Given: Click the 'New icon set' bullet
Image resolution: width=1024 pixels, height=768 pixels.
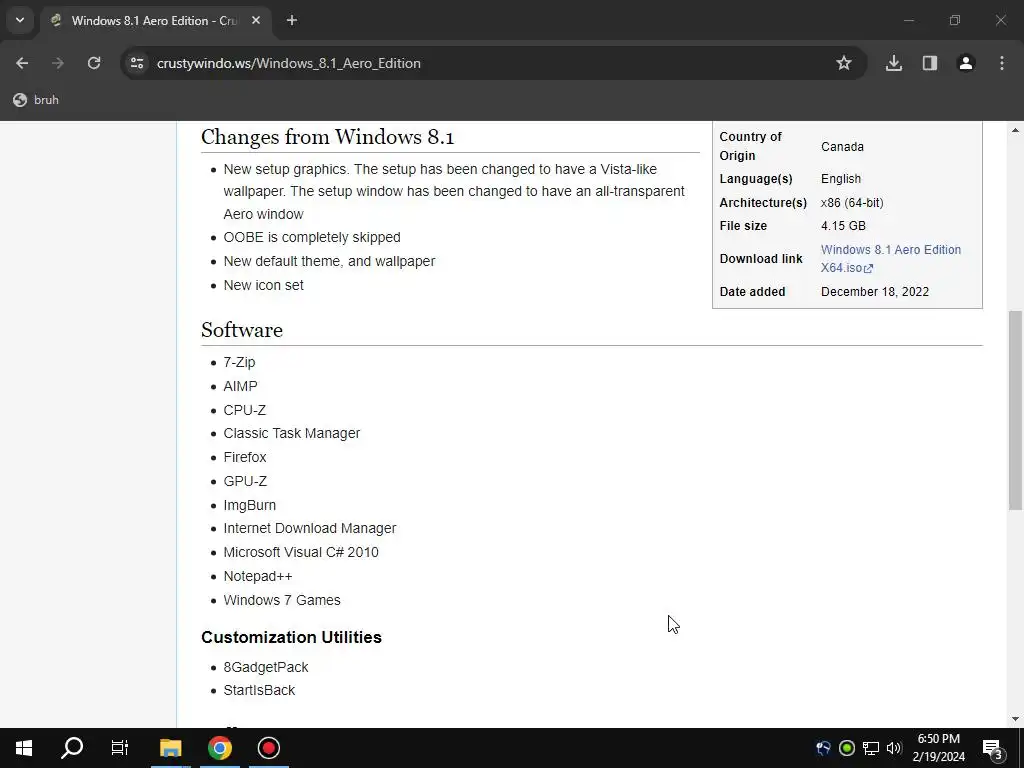Looking at the screenshot, I should 263,285.
